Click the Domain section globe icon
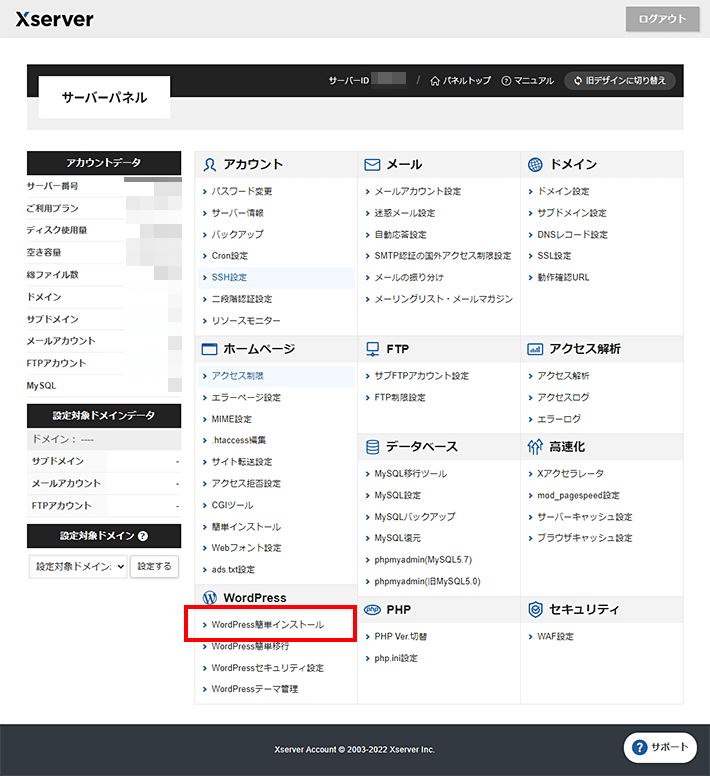Image resolution: width=710 pixels, height=776 pixels. point(535,164)
